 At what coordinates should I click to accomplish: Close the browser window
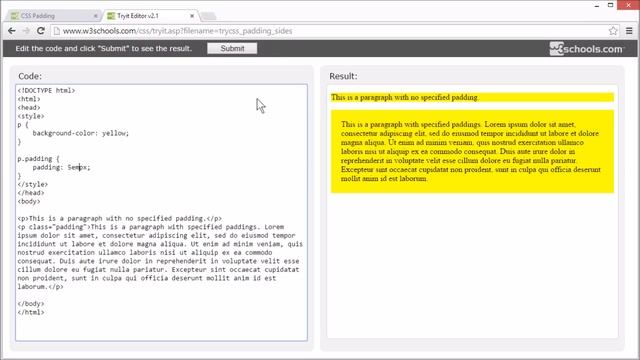[x=629, y=5]
